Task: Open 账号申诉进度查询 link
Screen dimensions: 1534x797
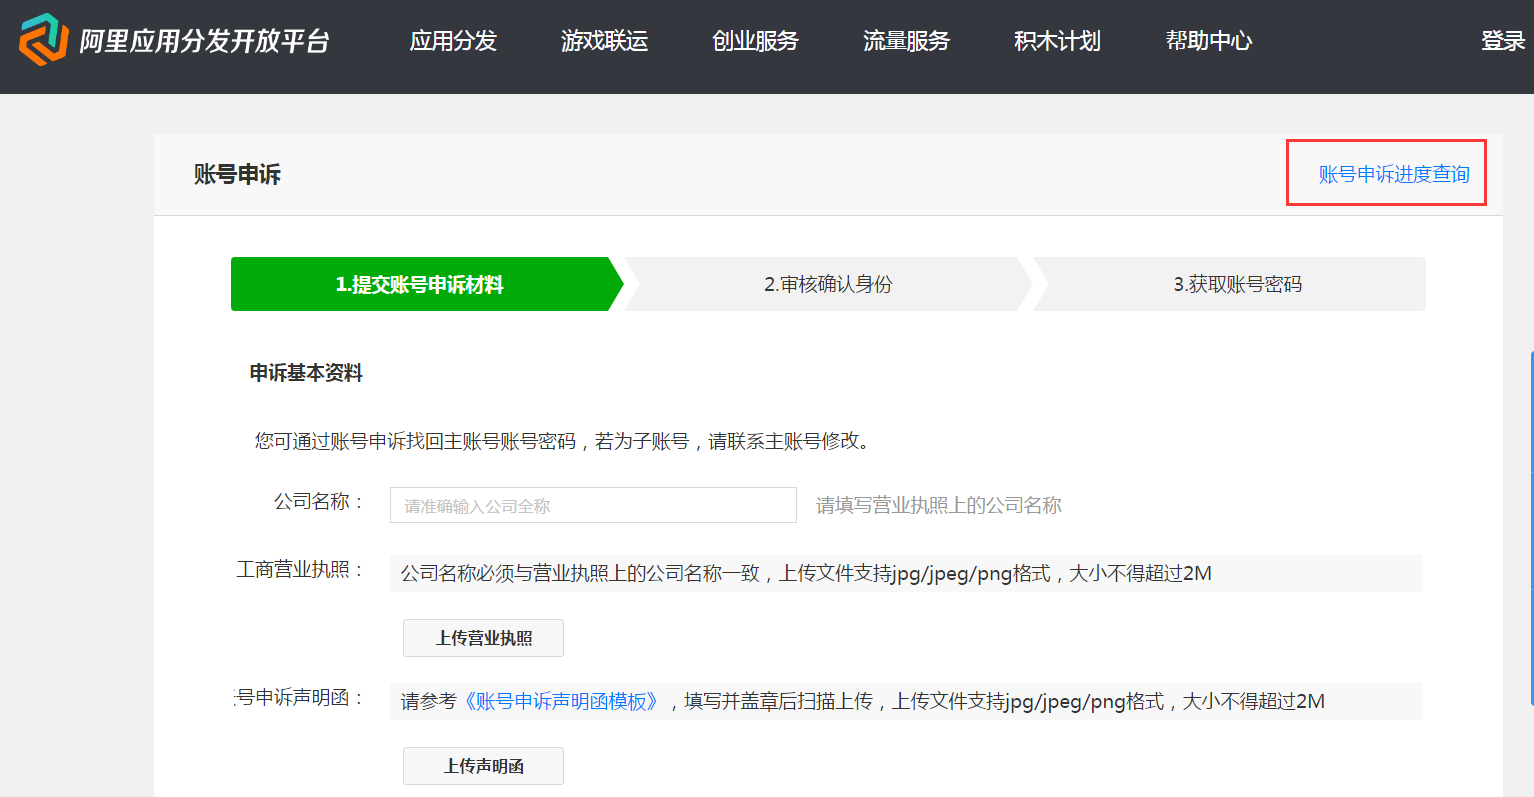Action: coord(1394,174)
